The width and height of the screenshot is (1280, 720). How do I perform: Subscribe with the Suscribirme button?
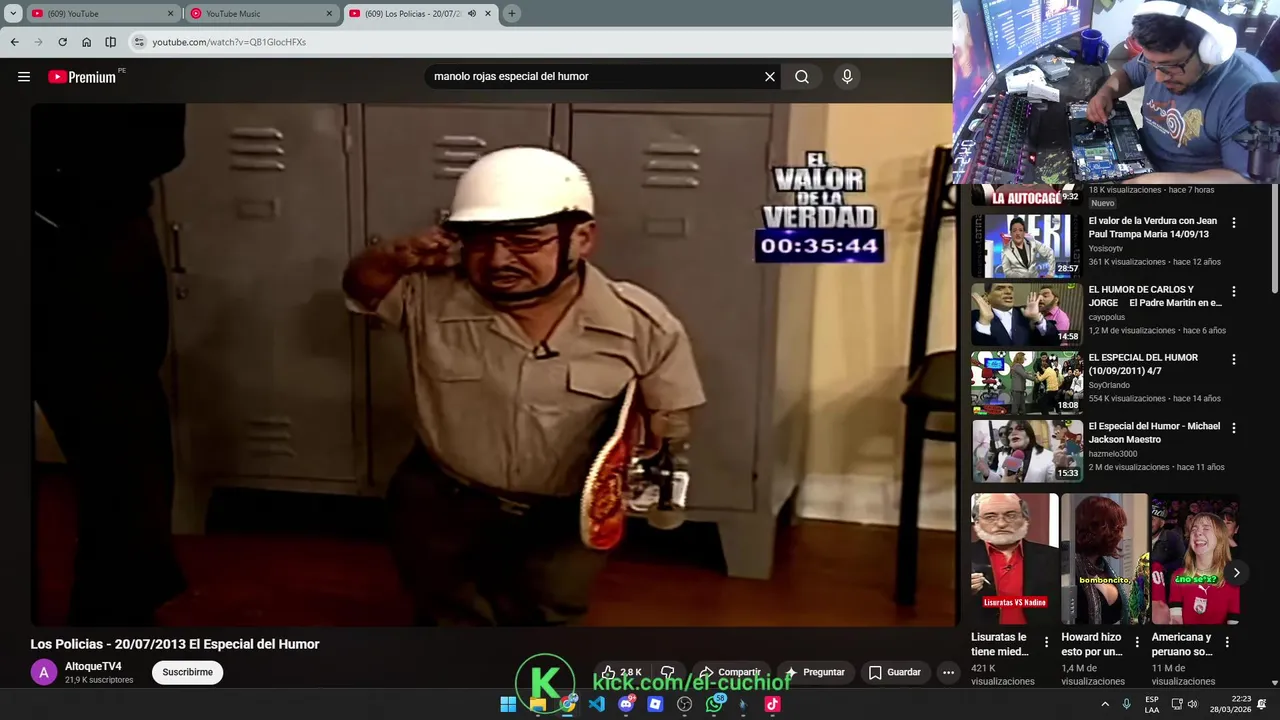tap(187, 672)
